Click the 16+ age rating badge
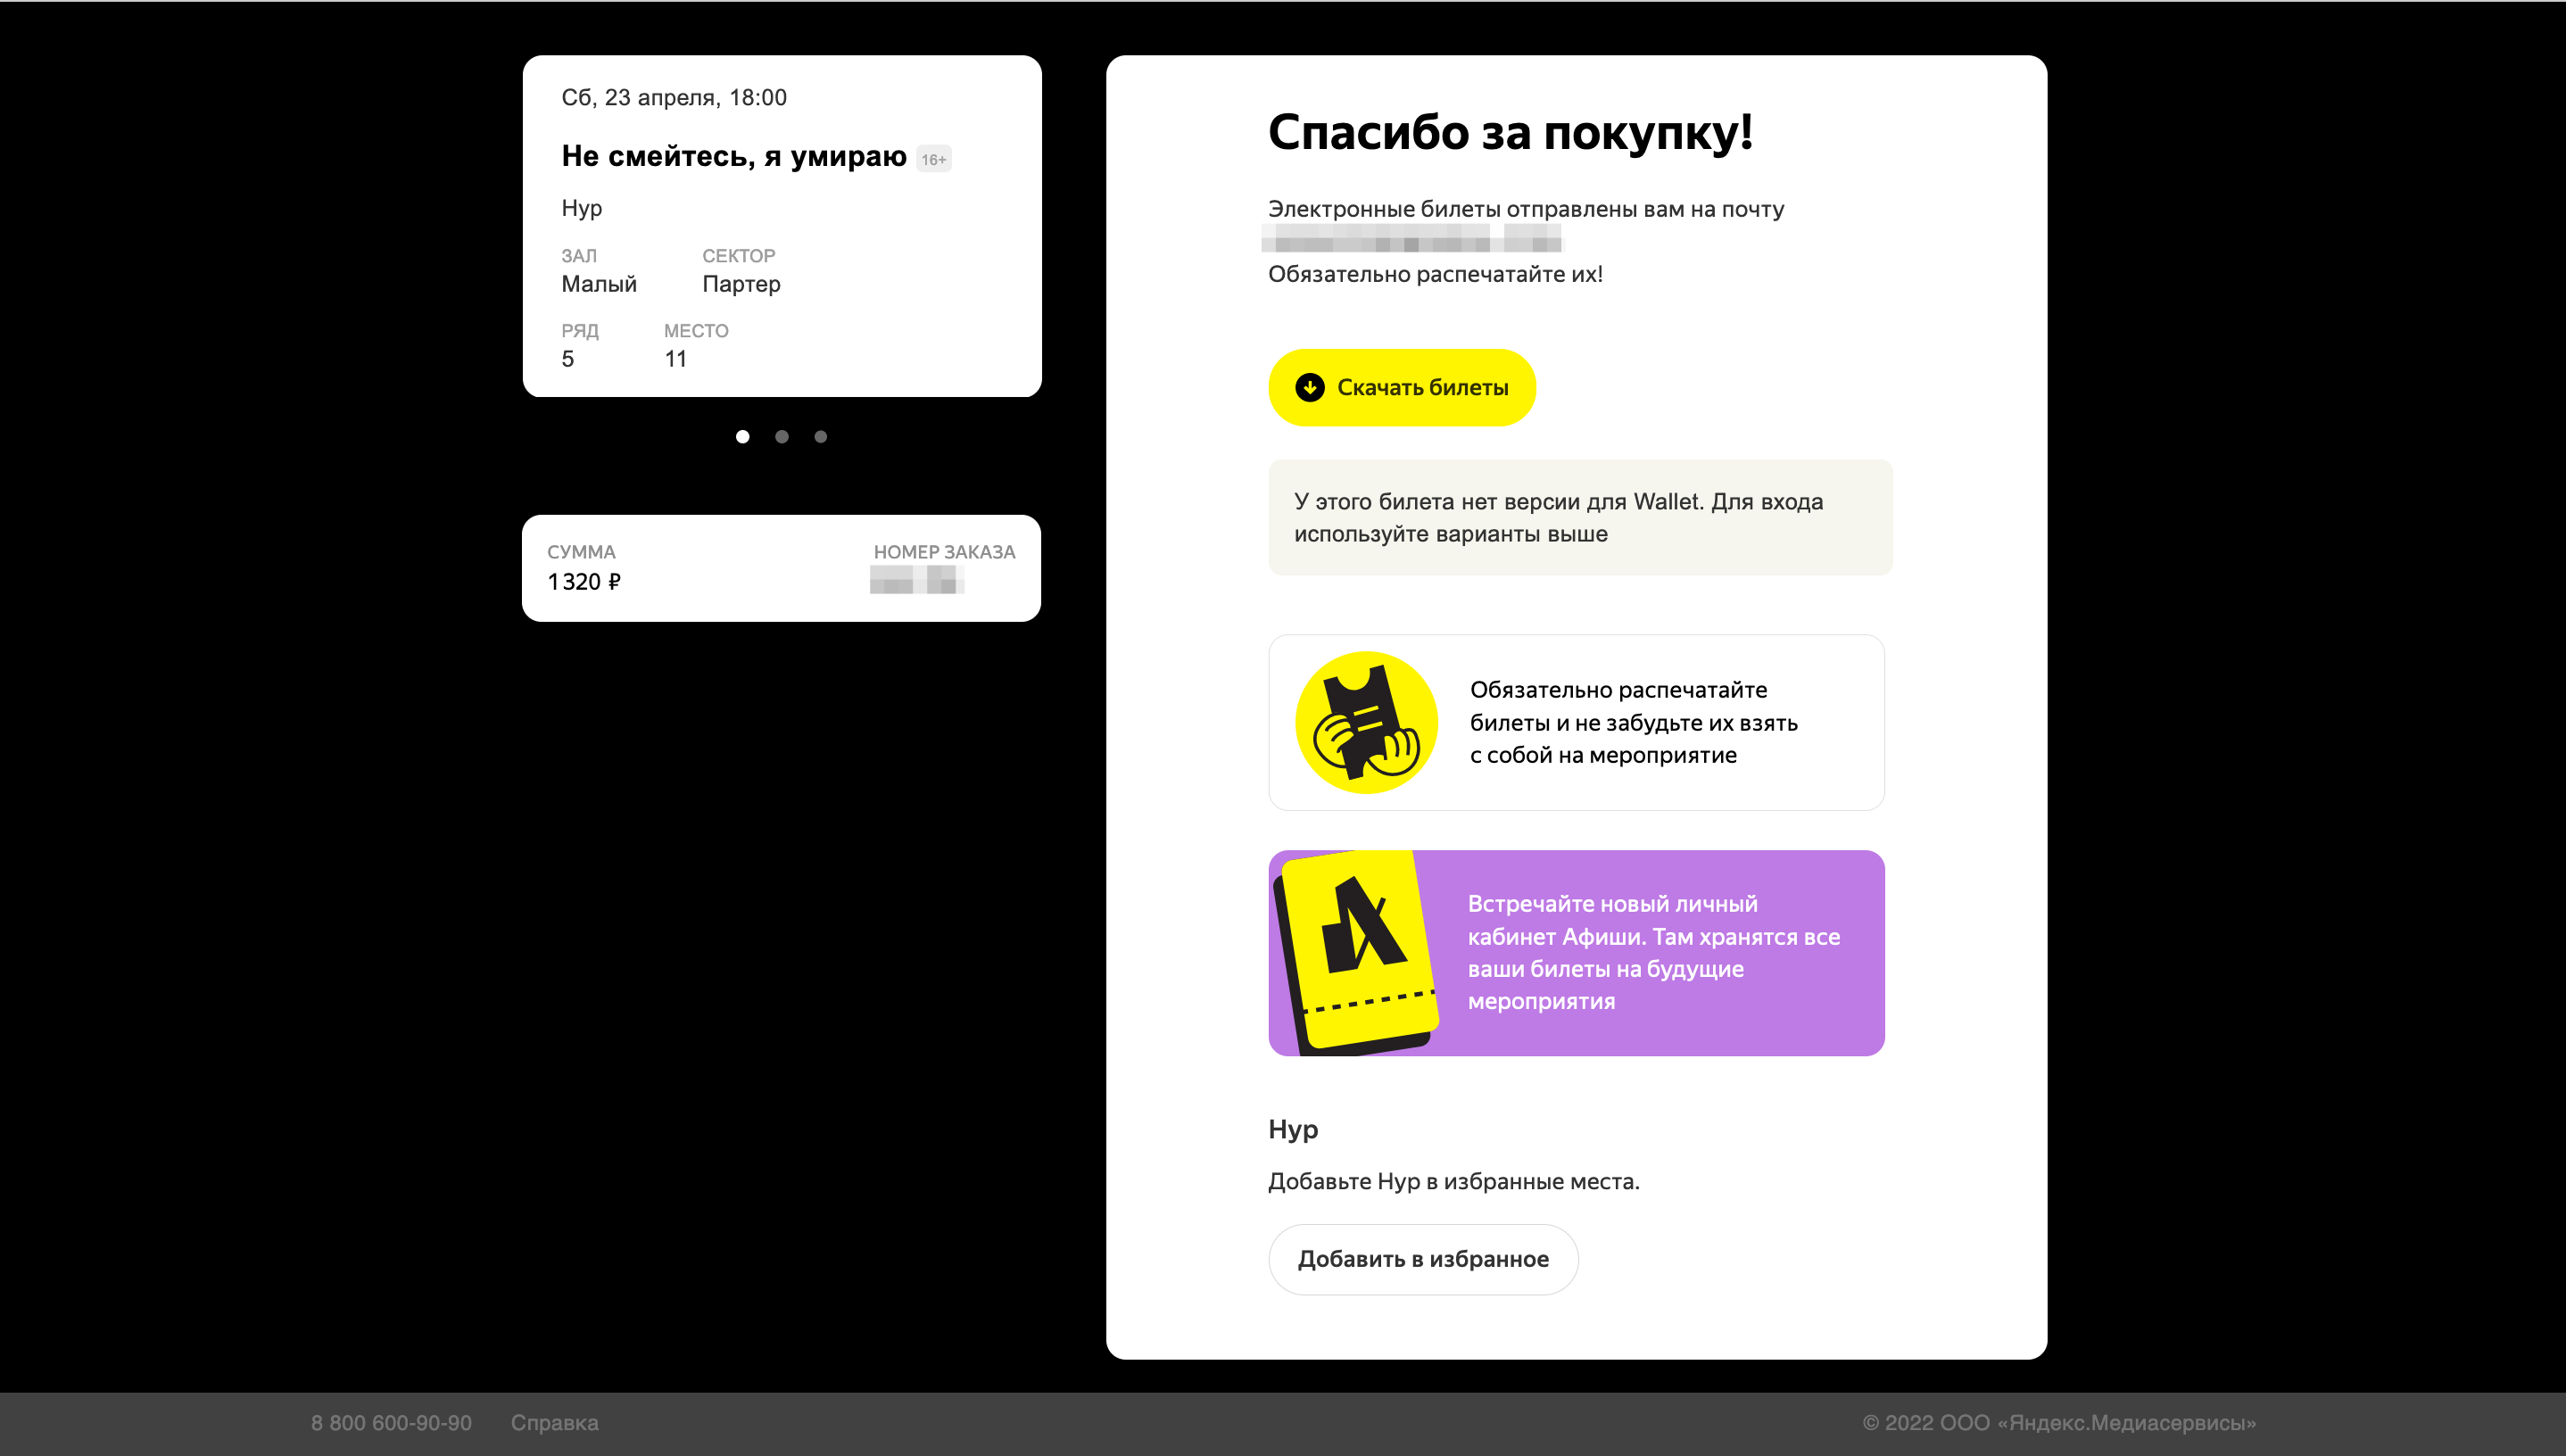 (x=933, y=159)
